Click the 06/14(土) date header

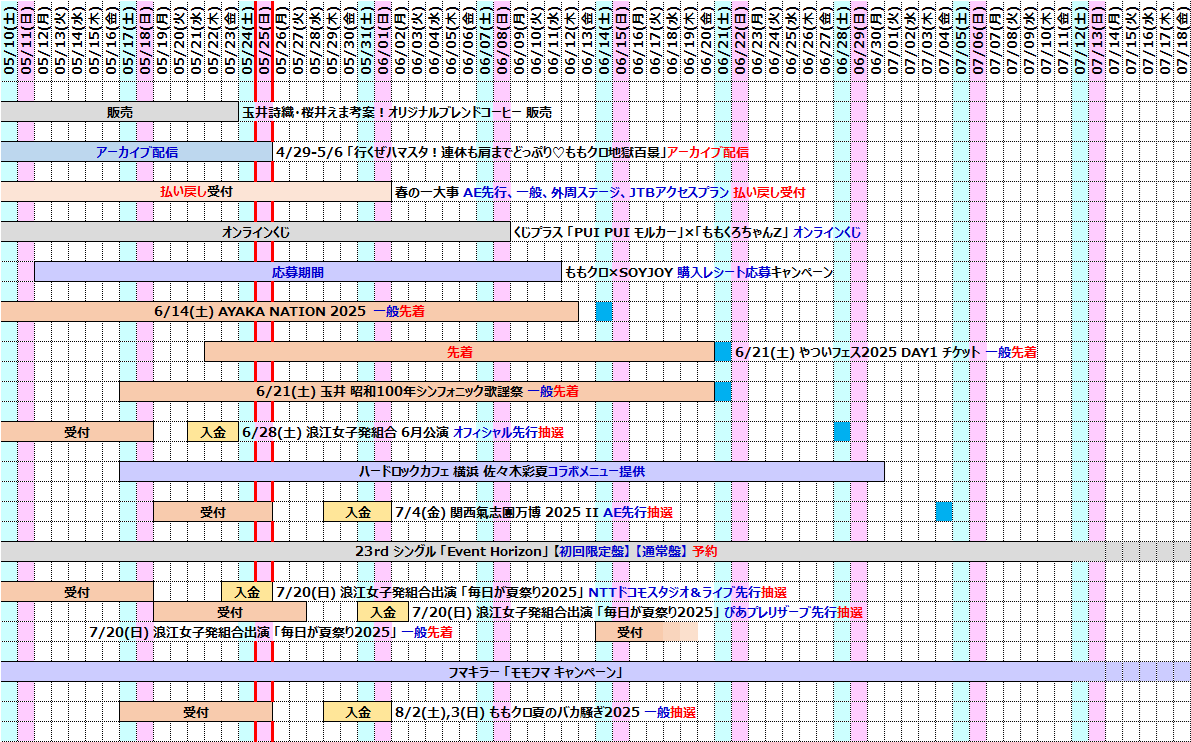tap(604, 39)
